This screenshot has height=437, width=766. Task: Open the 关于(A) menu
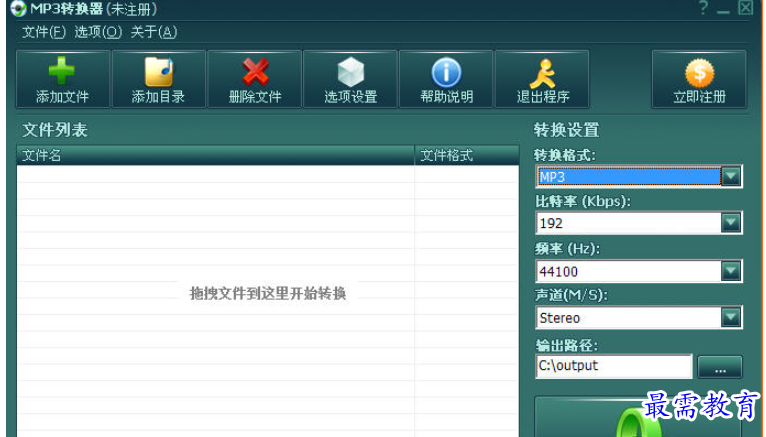click(x=154, y=32)
